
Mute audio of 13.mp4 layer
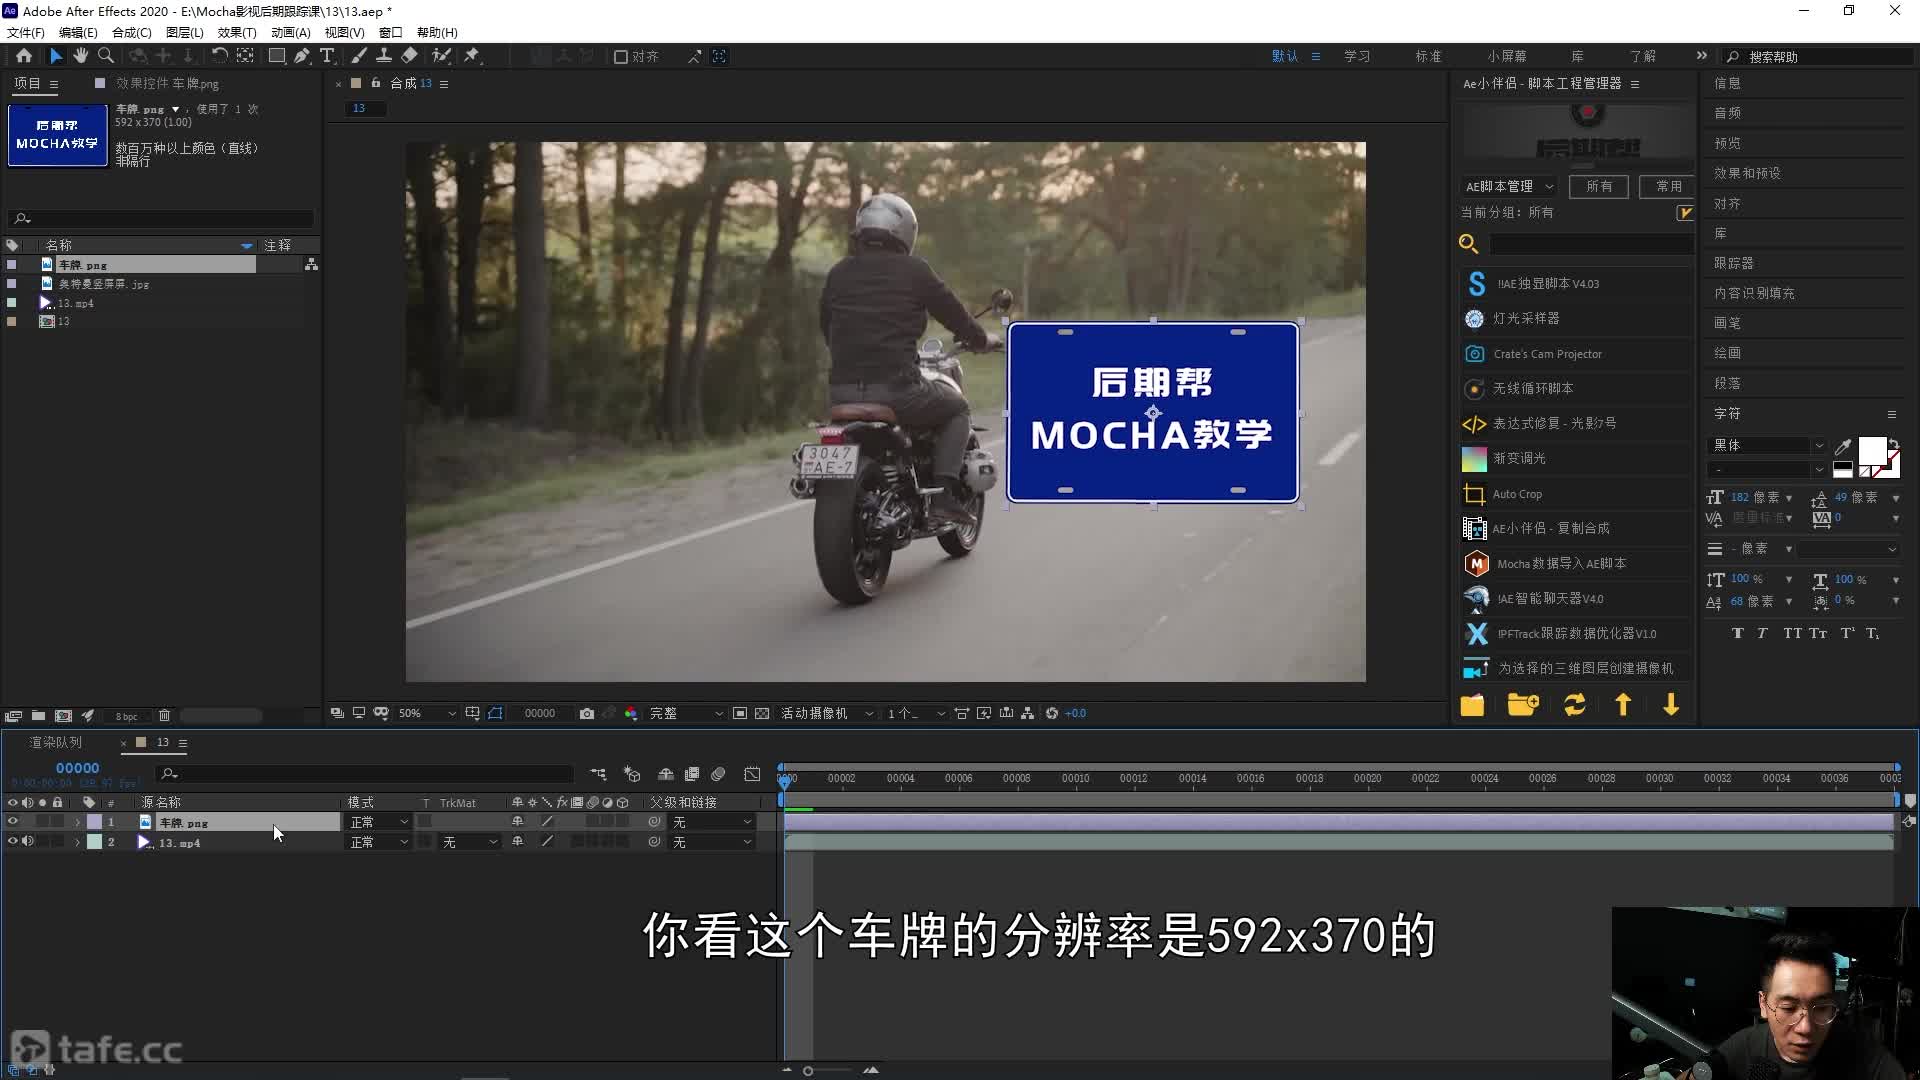tap(28, 841)
